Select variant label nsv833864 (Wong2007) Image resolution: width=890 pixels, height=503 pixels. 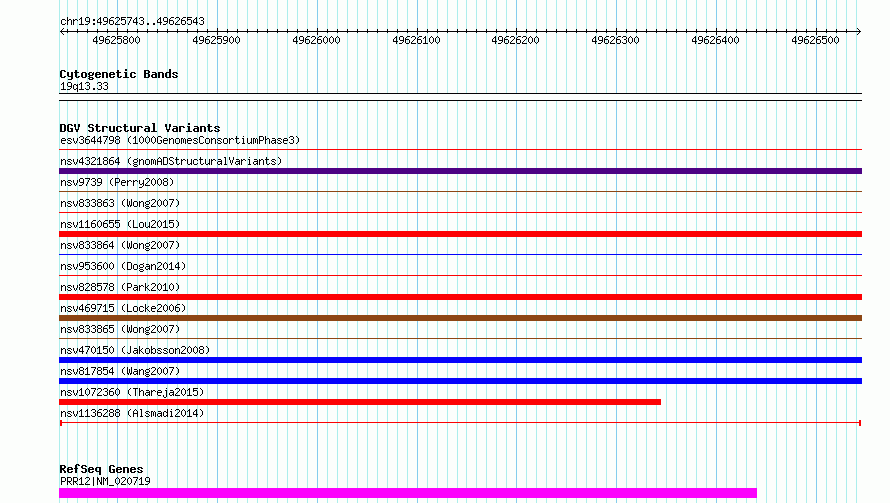[120, 245]
